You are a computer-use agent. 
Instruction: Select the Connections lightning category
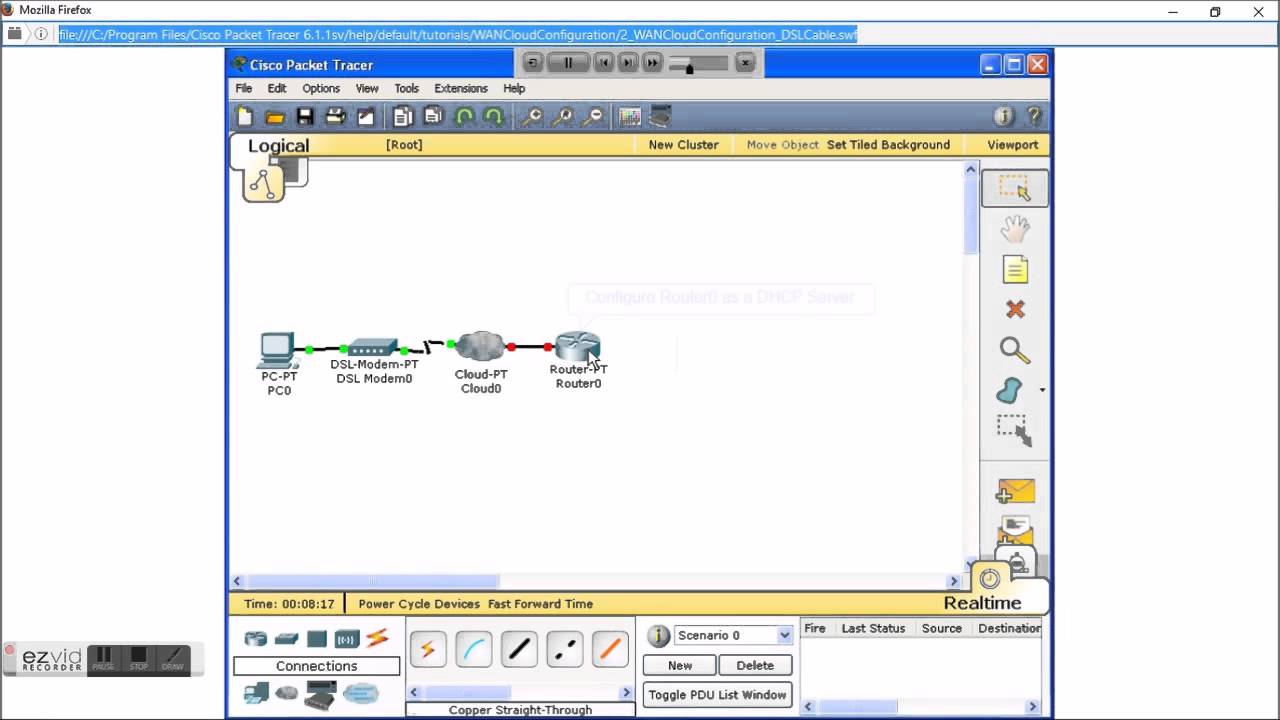point(377,638)
